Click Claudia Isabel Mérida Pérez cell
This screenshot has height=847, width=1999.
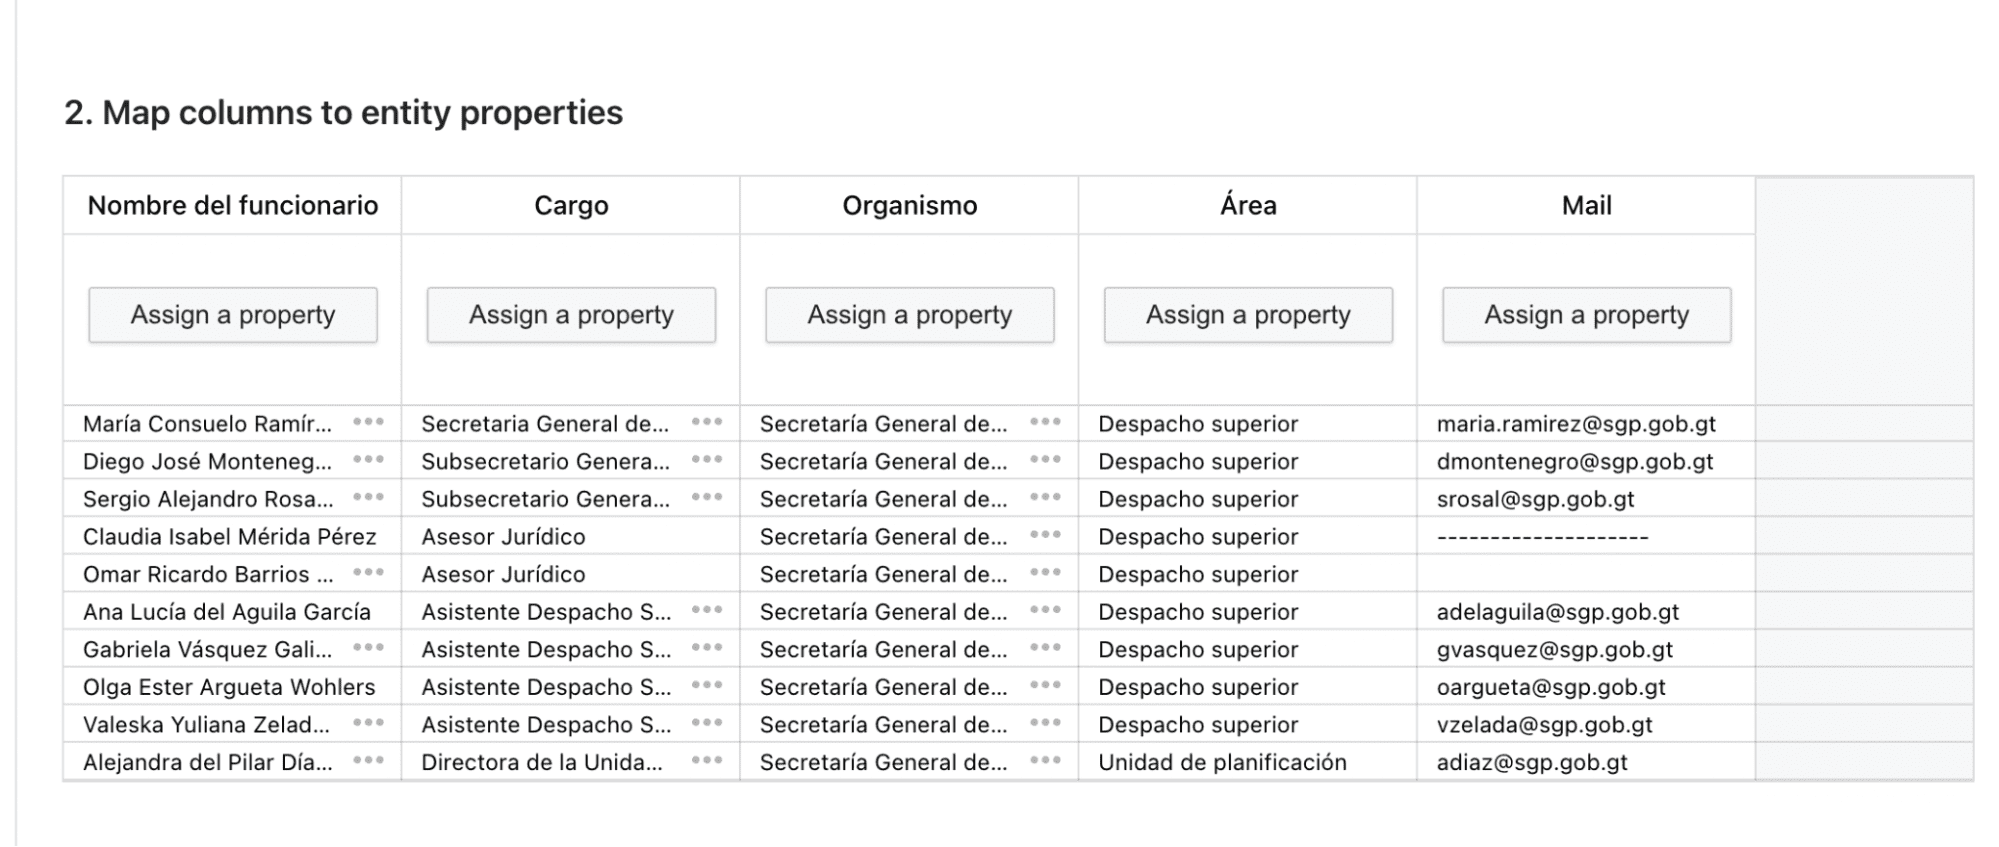pyautogui.click(x=233, y=536)
